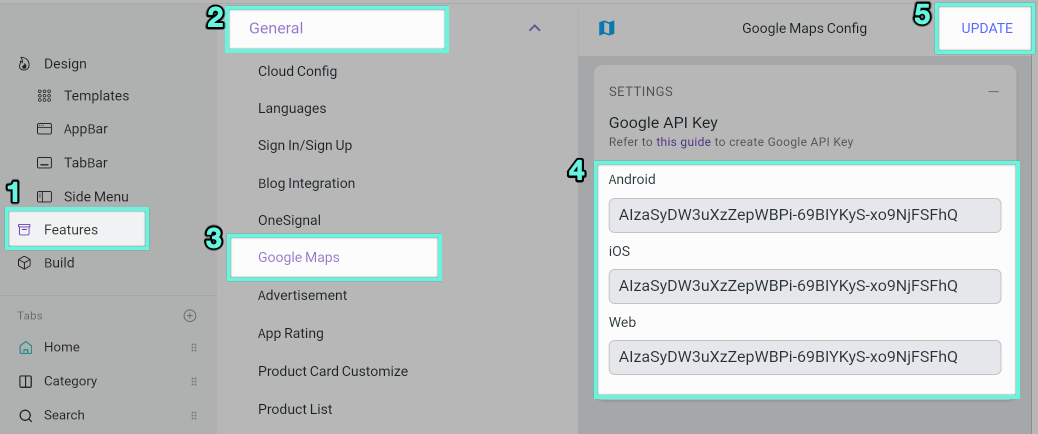This screenshot has height=434, width=1038.
Task: Click the plus icon beside Tabs
Action: [x=190, y=316]
